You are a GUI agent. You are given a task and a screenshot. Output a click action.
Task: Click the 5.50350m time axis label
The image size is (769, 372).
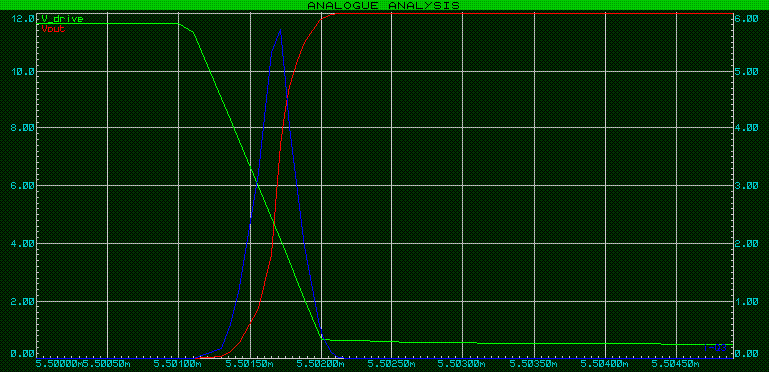pos(534,365)
